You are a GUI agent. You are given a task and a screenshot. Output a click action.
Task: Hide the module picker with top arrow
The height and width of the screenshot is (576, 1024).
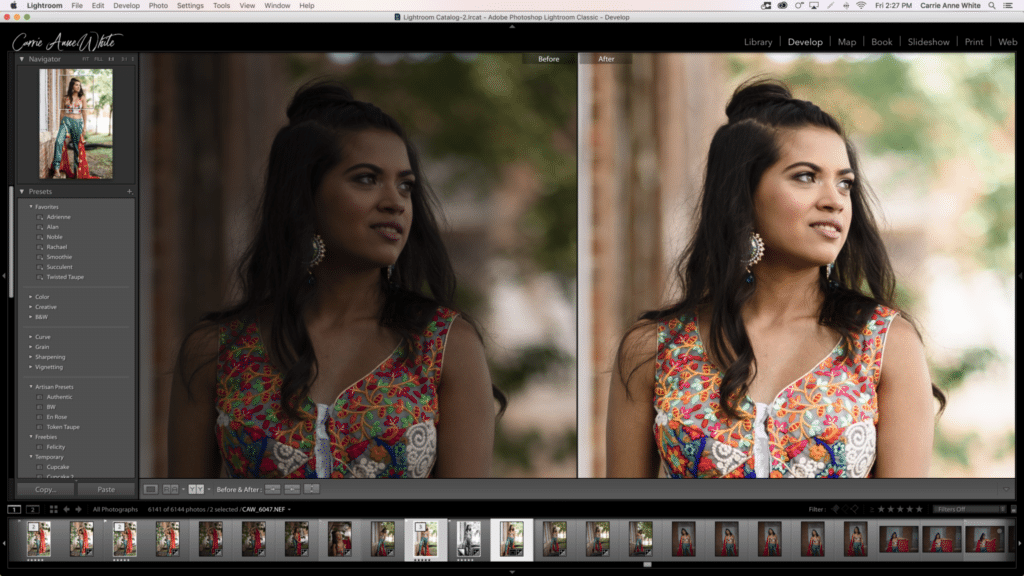(x=512, y=27)
